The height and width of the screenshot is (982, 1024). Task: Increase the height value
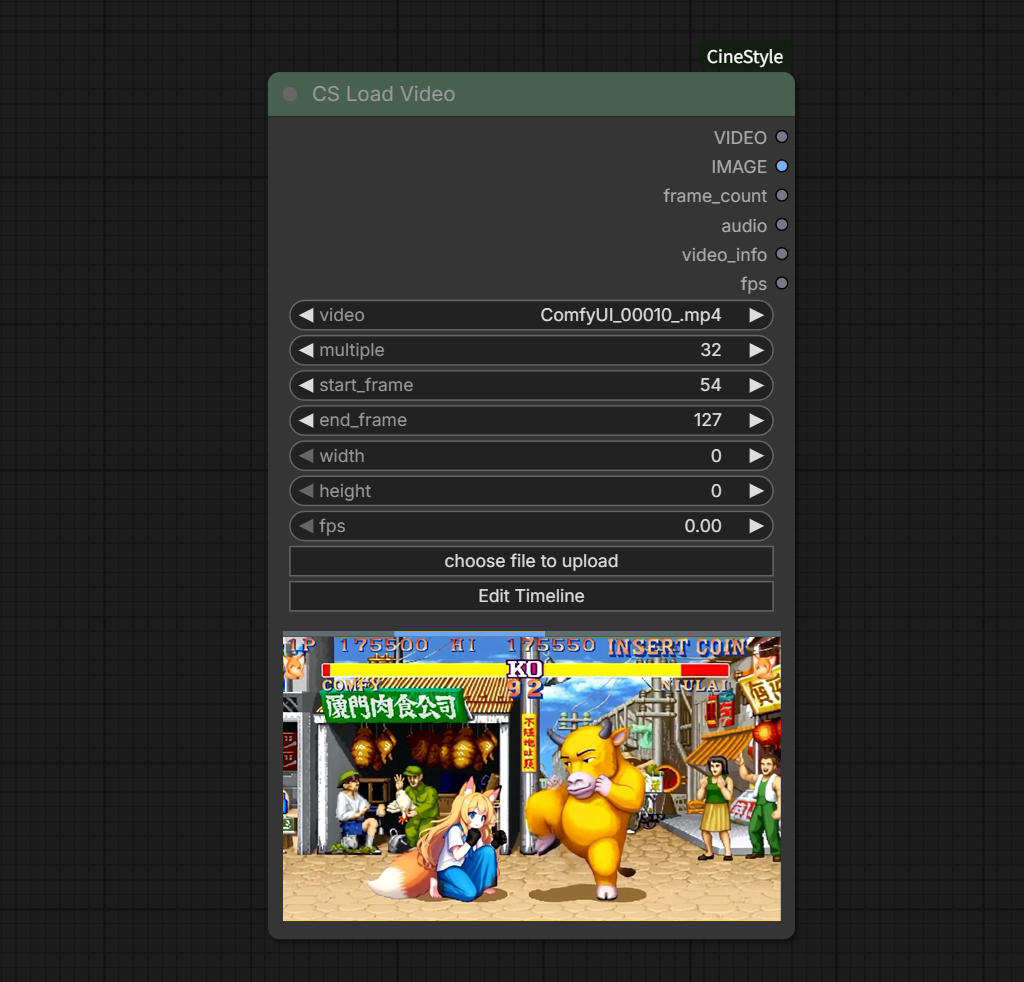[x=756, y=490]
